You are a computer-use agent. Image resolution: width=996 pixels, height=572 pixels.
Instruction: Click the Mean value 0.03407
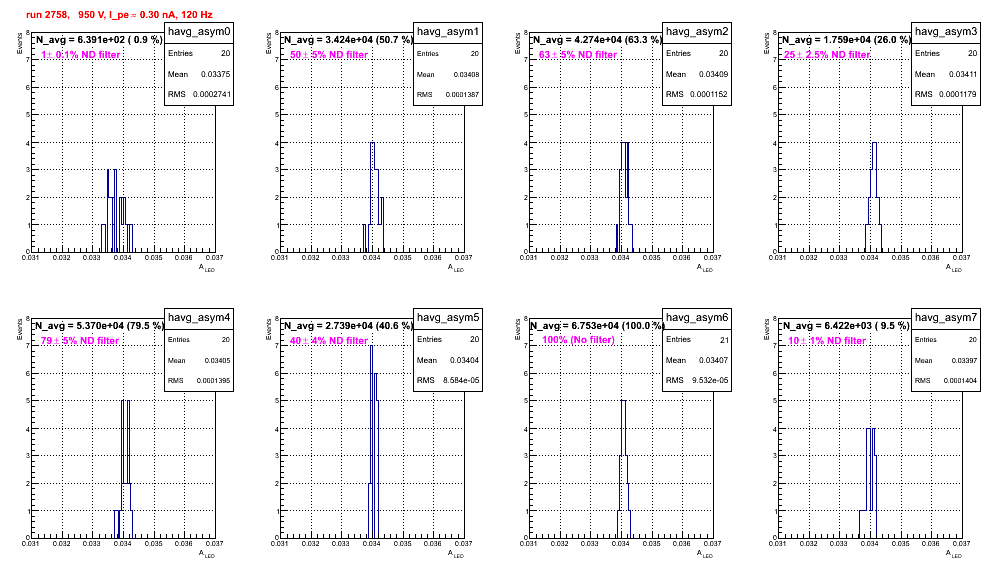[713, 360]
